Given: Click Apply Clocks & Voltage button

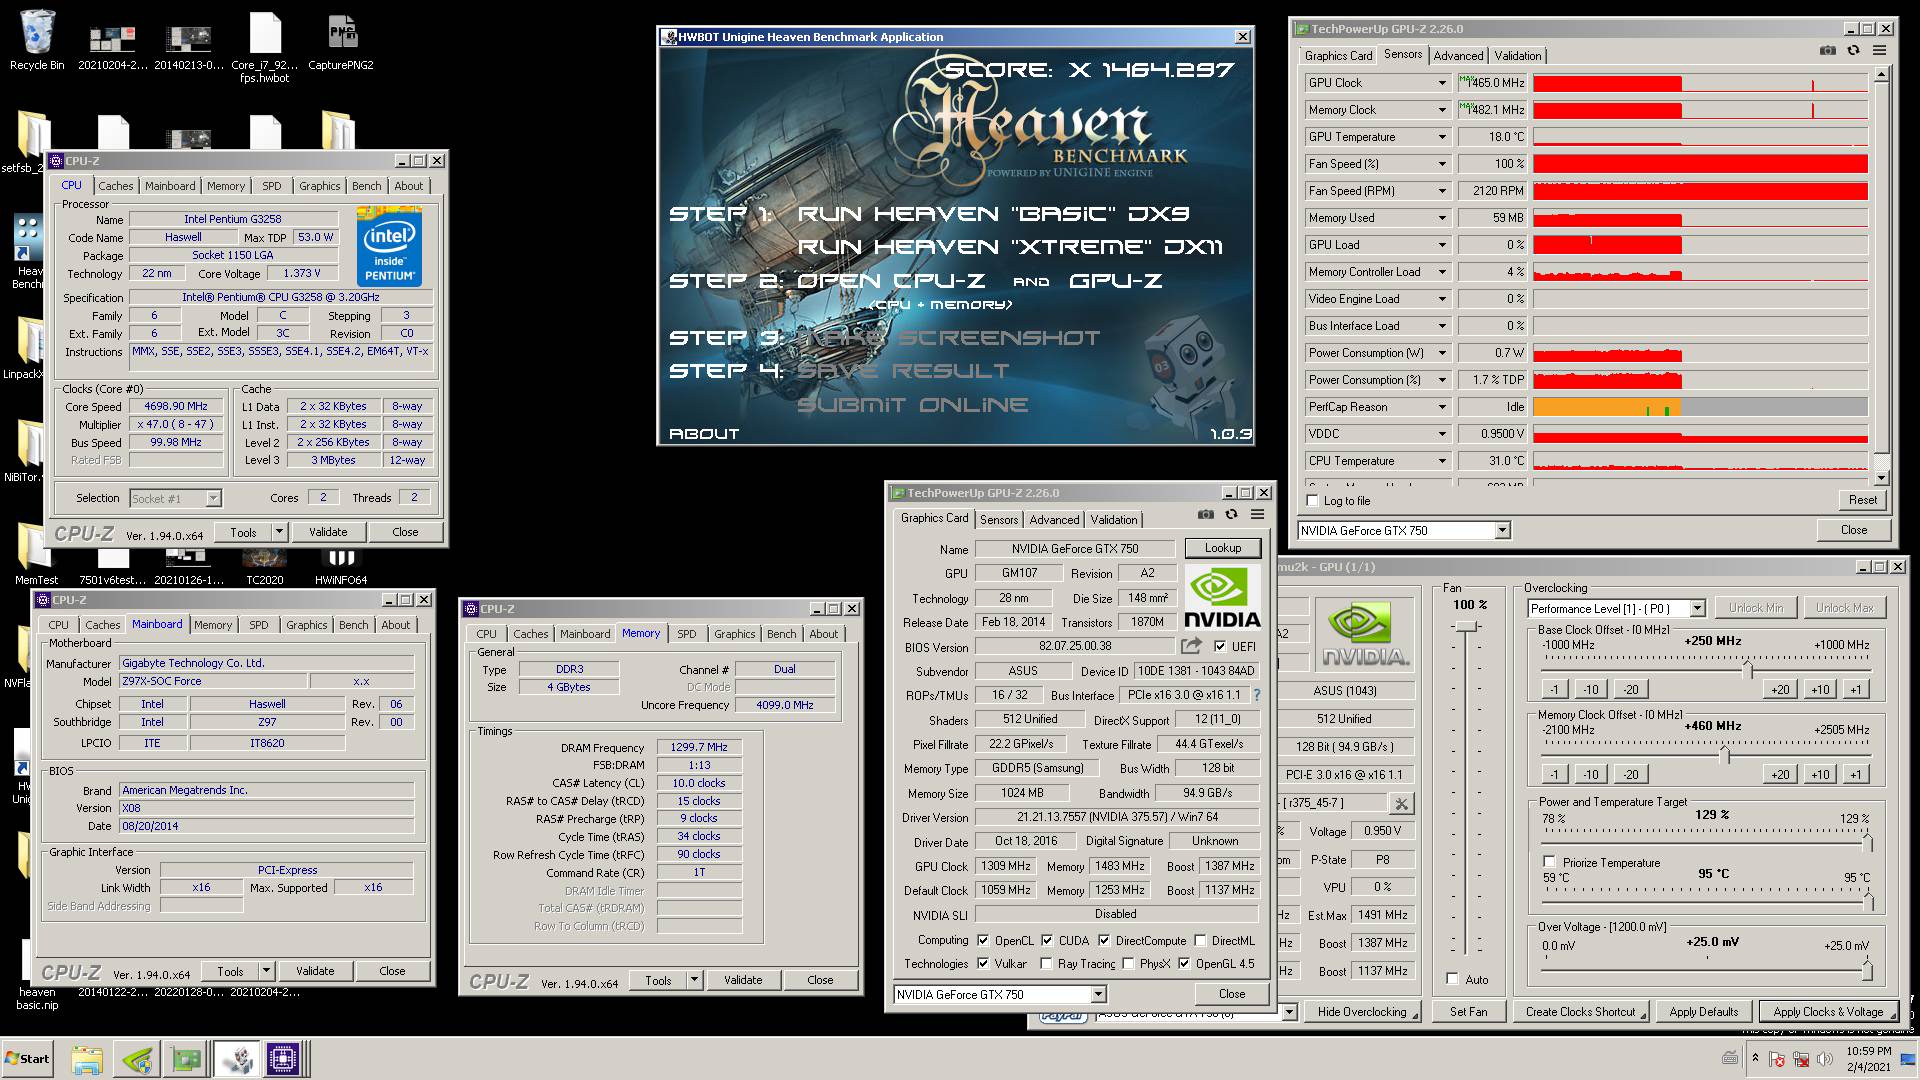Looking at the screenshot, I should [x=1827, y=1012].
